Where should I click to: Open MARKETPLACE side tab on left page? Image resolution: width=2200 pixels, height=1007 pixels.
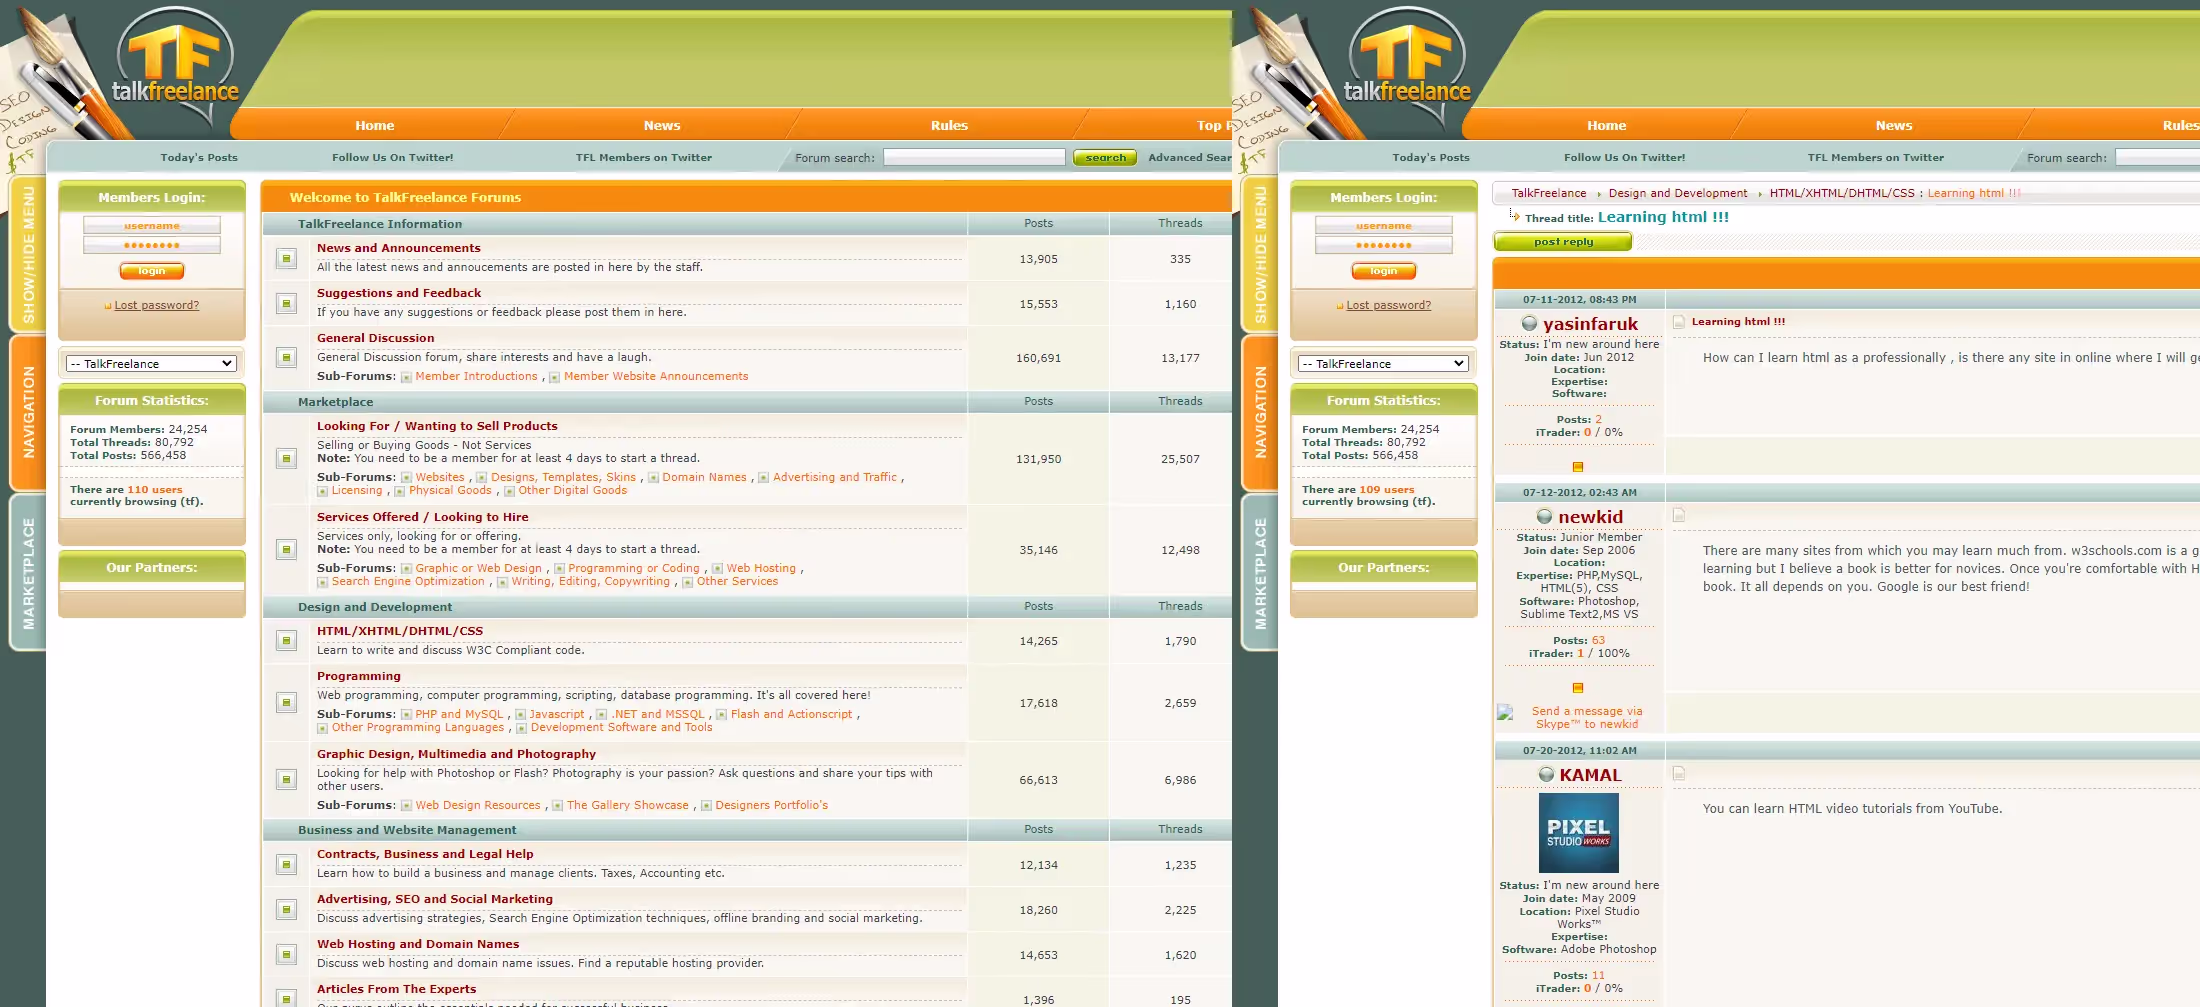(x=28, y=573)
